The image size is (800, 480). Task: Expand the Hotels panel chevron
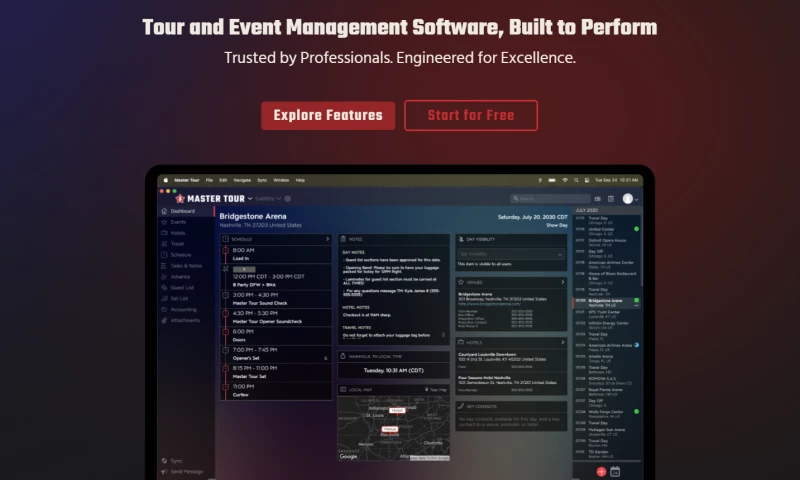pos(563,341)
